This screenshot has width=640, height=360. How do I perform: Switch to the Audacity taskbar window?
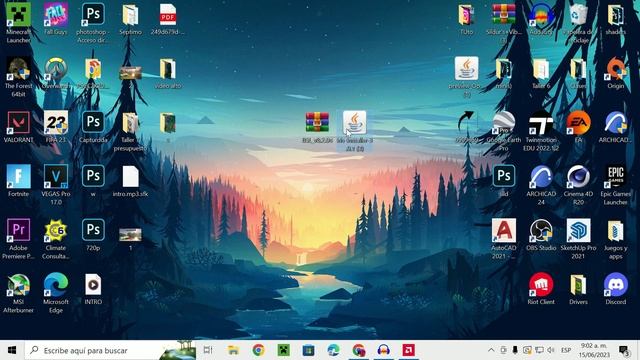tap(383, 350)
